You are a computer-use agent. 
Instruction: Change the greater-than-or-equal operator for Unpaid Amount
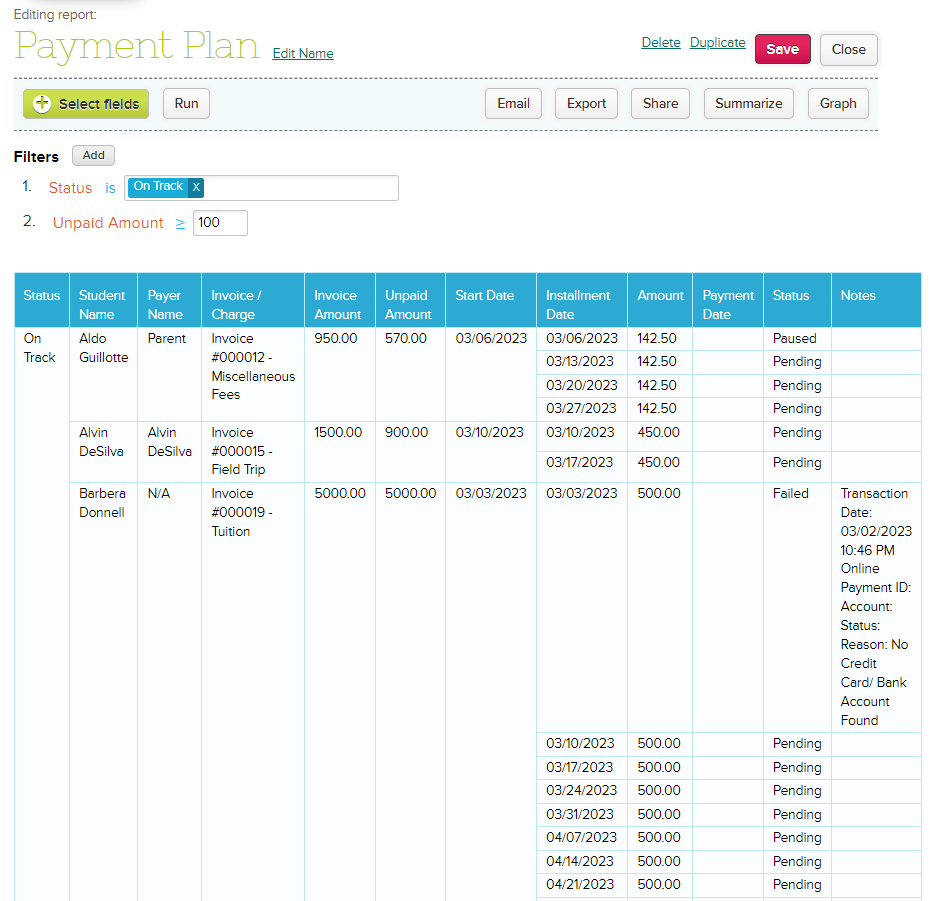[180, 223]
